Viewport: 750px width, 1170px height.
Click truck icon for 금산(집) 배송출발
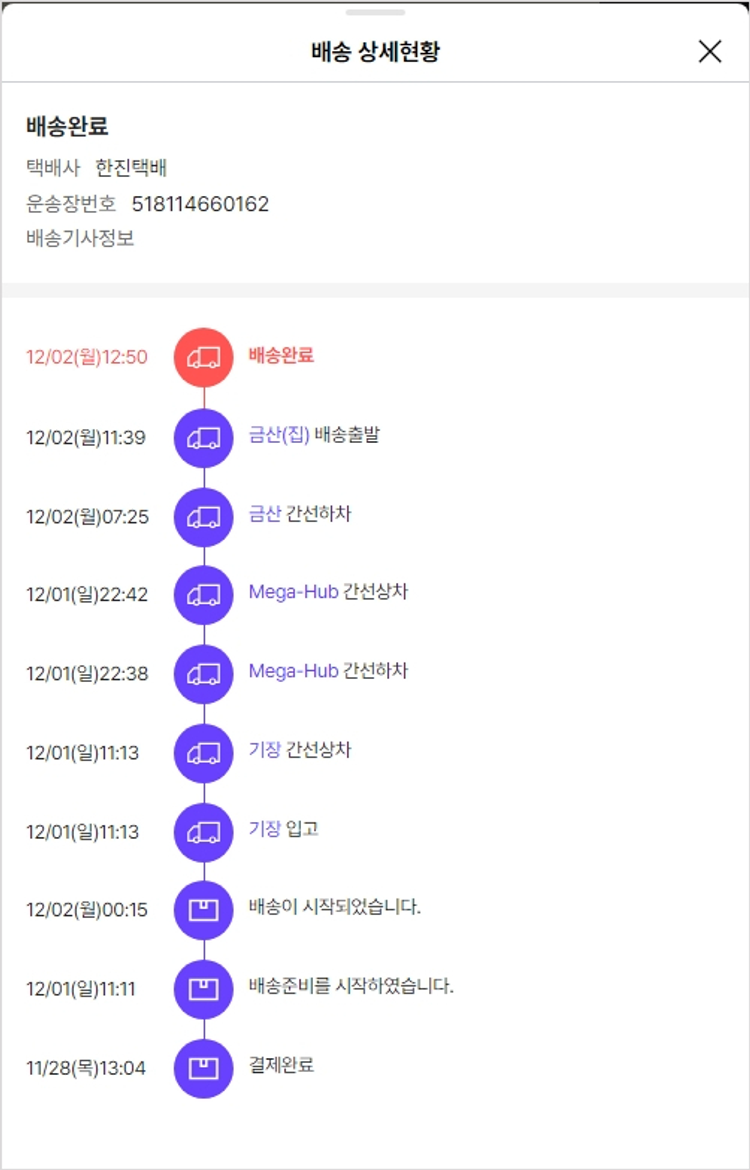point(204,436)
